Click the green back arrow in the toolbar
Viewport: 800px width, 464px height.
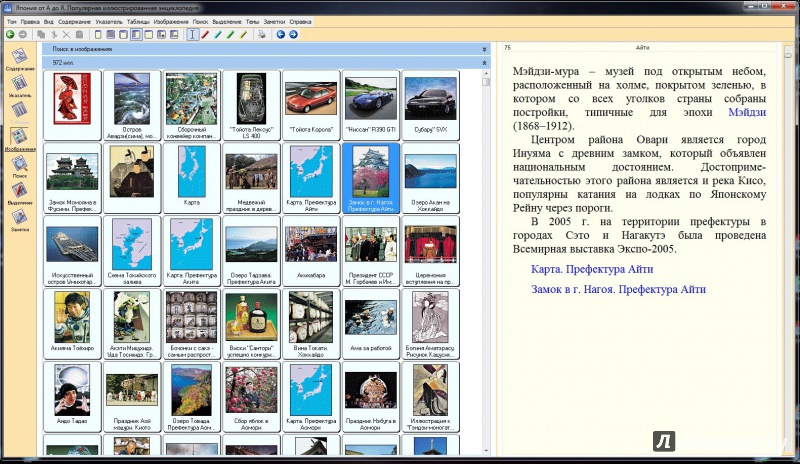pos(10,34)
